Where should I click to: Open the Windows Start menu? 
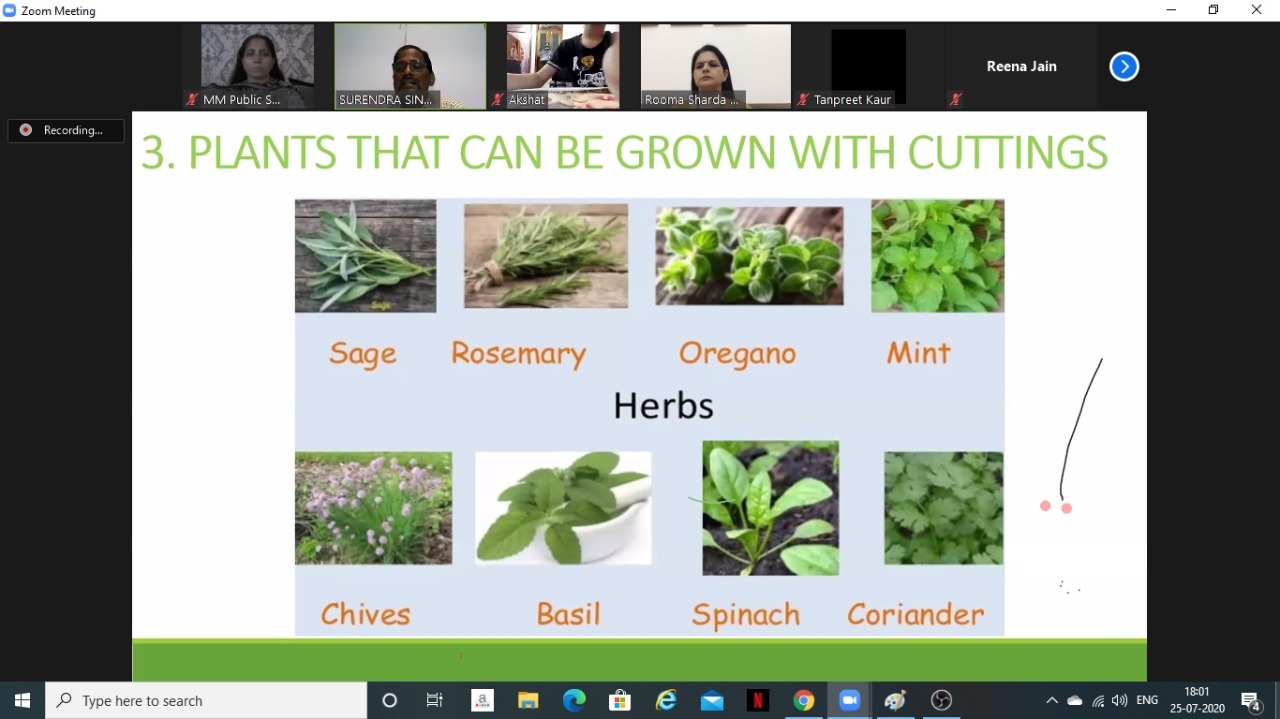click(x=22, y=701)
